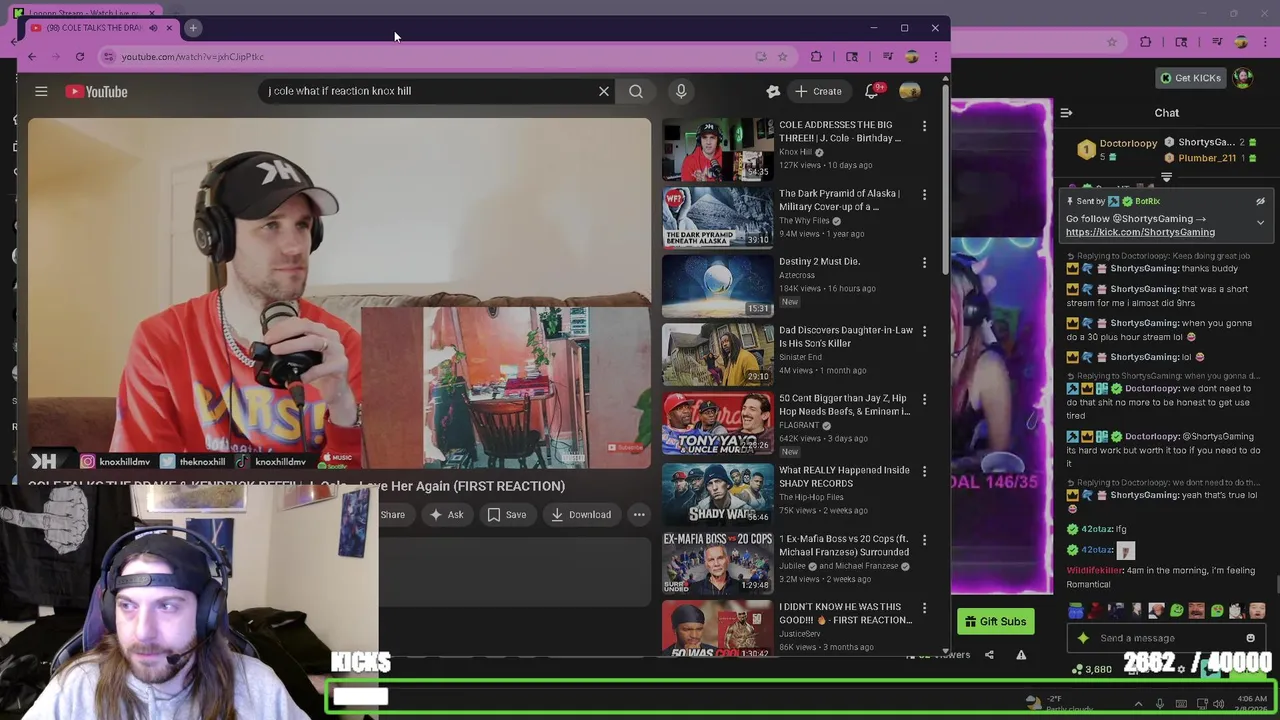The width and height of the screenshot is (1280, 720).
Task: Open options for Destiny 2 Must Die video
Action: (x=924, y=262)
